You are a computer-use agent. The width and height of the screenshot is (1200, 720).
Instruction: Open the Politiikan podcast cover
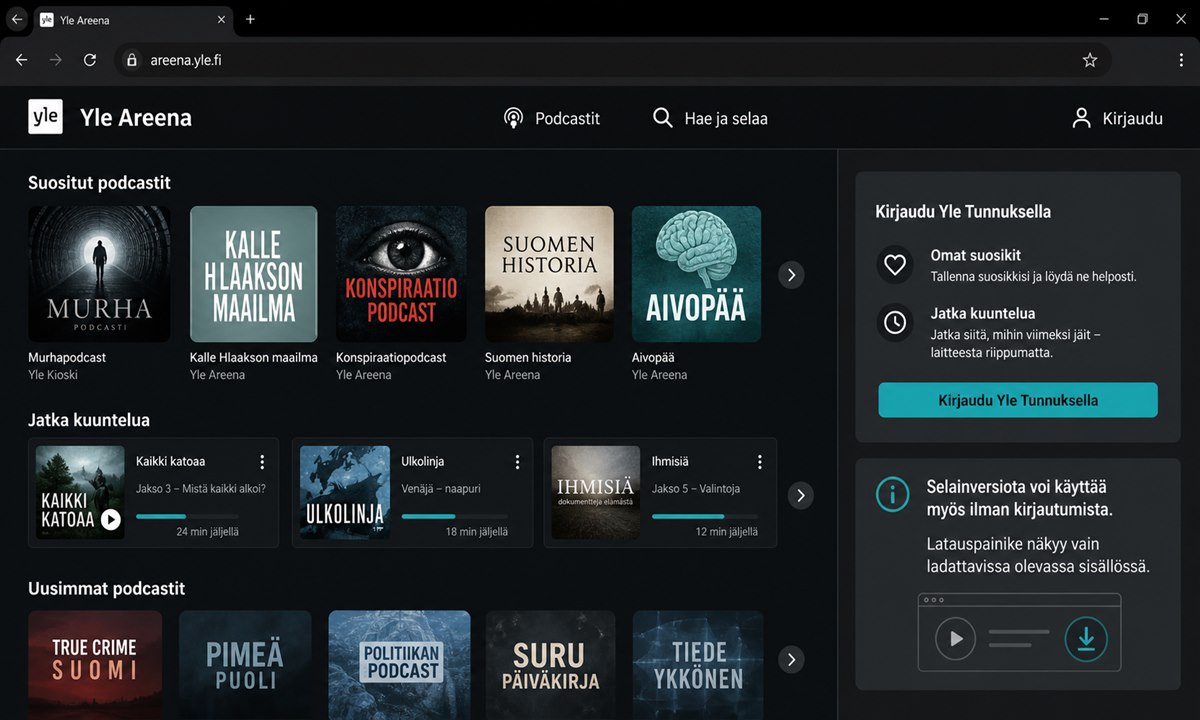[399, 665]
